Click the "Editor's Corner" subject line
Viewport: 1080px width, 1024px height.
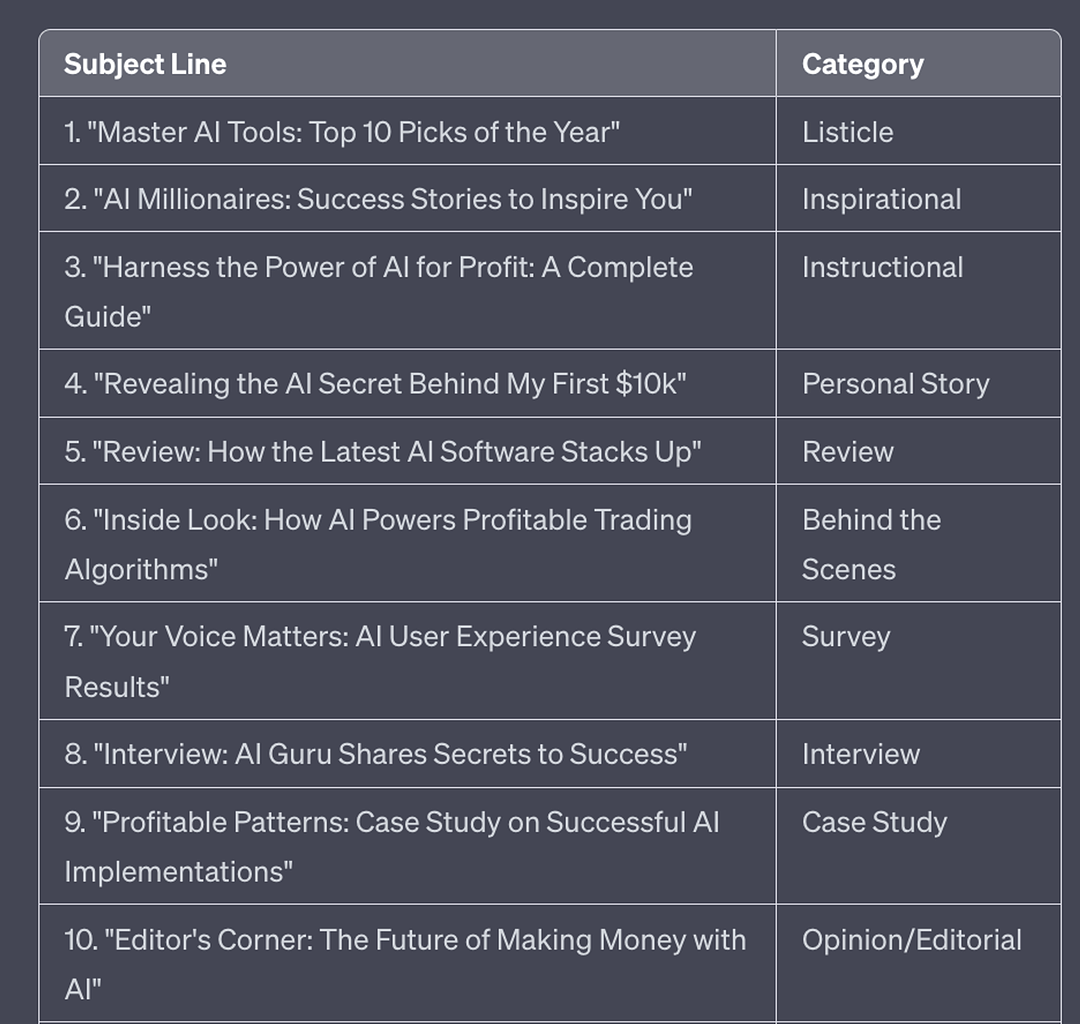[x=405, y=963]
